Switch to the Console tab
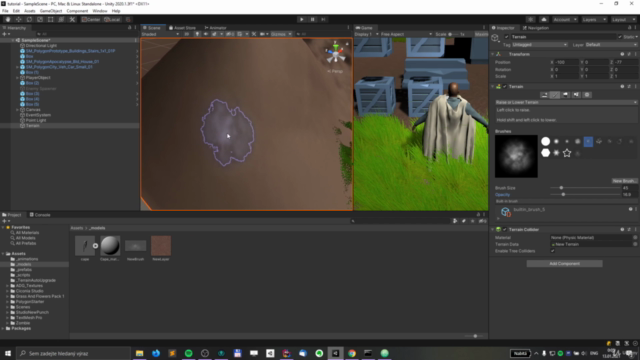The width and height of the screenshot is (640, 360). point(40,215)
